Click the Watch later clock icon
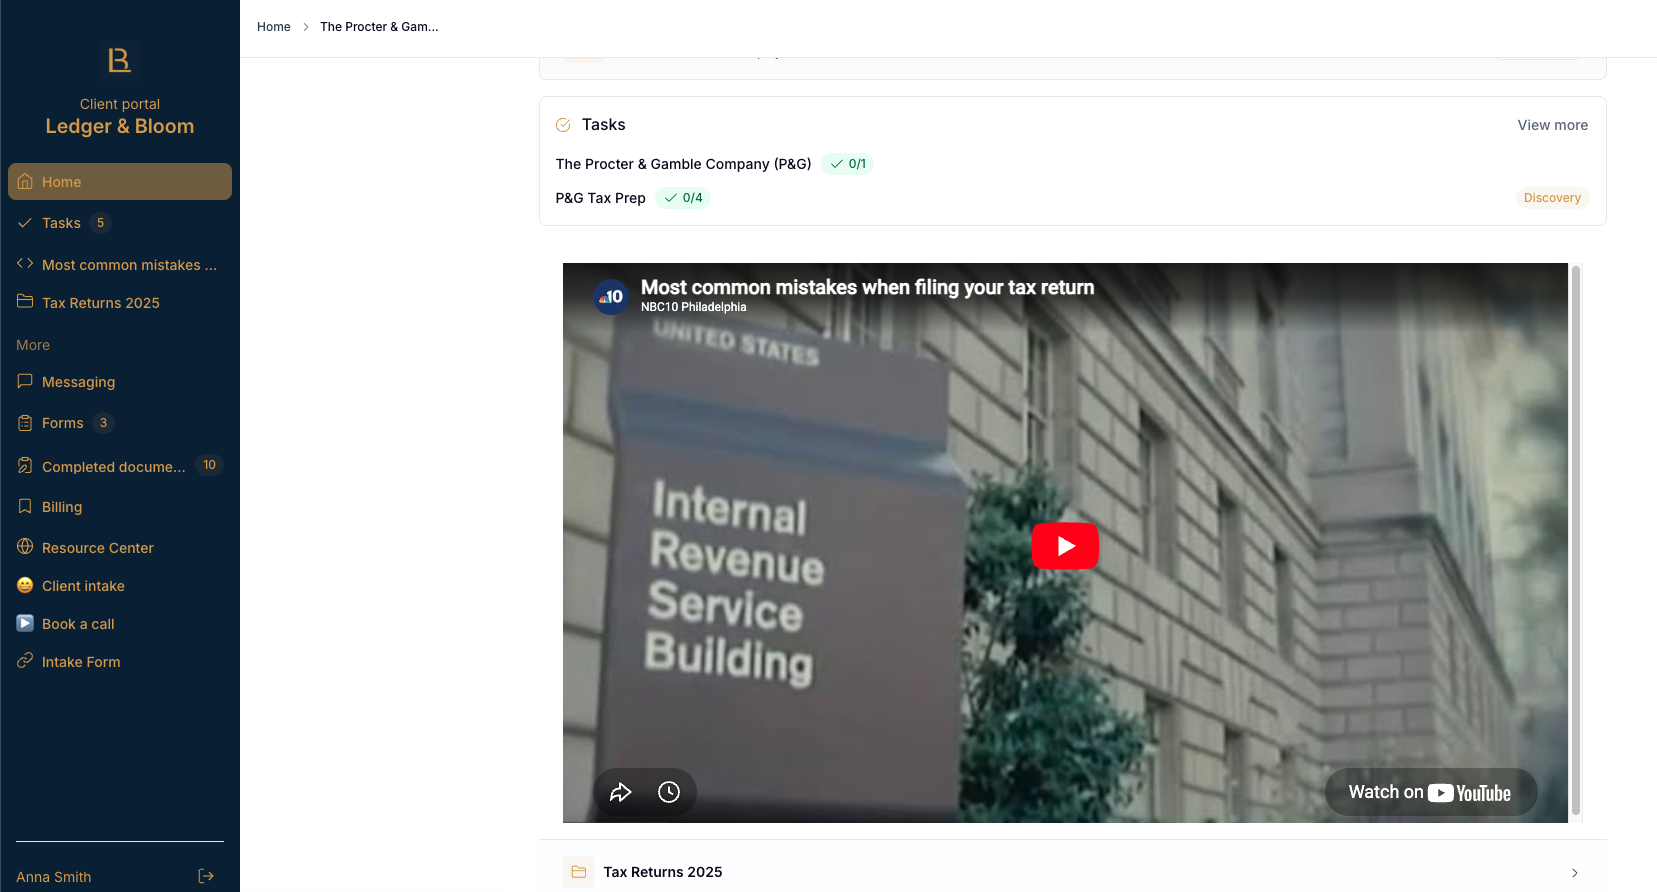1657x892 pixels. [x=669, y=793]
